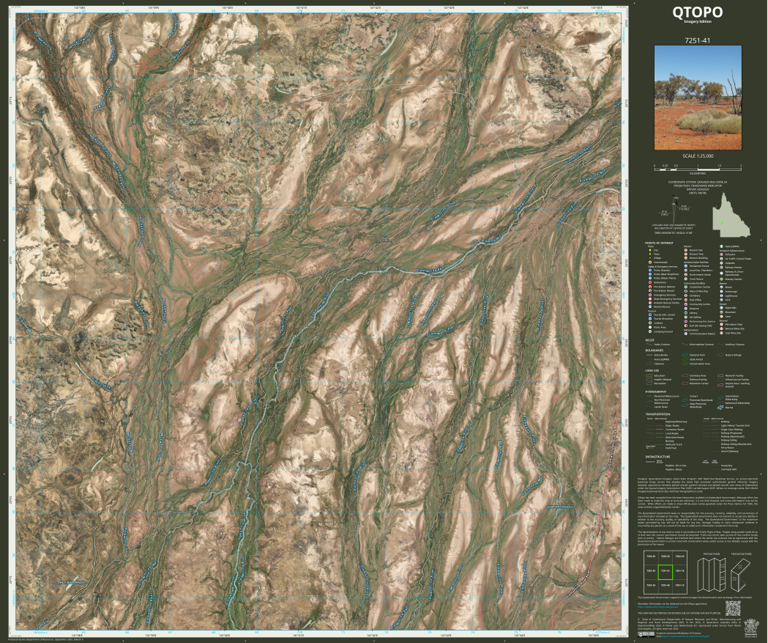Click the Mountain legend symbol
The image size is (768, 643).
pos(721,312)
